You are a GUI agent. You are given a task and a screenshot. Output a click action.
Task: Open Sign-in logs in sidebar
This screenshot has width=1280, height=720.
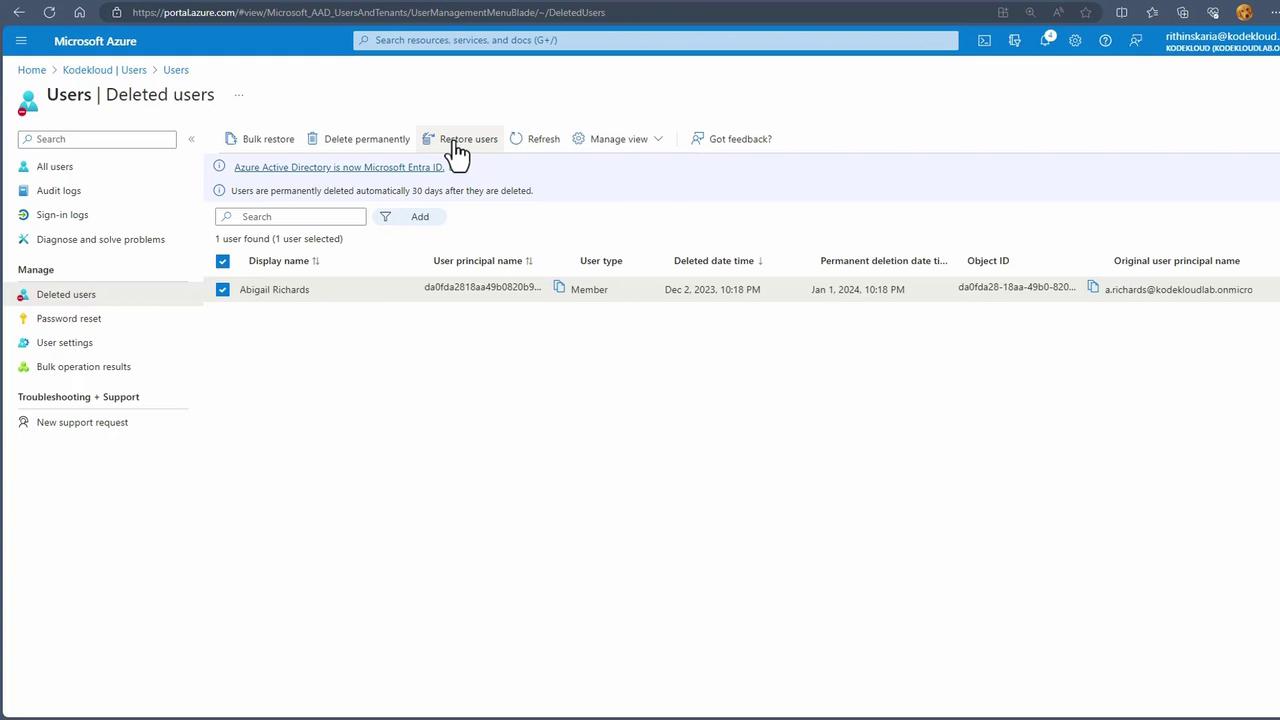pyautogui.click(x=62, y=215)
